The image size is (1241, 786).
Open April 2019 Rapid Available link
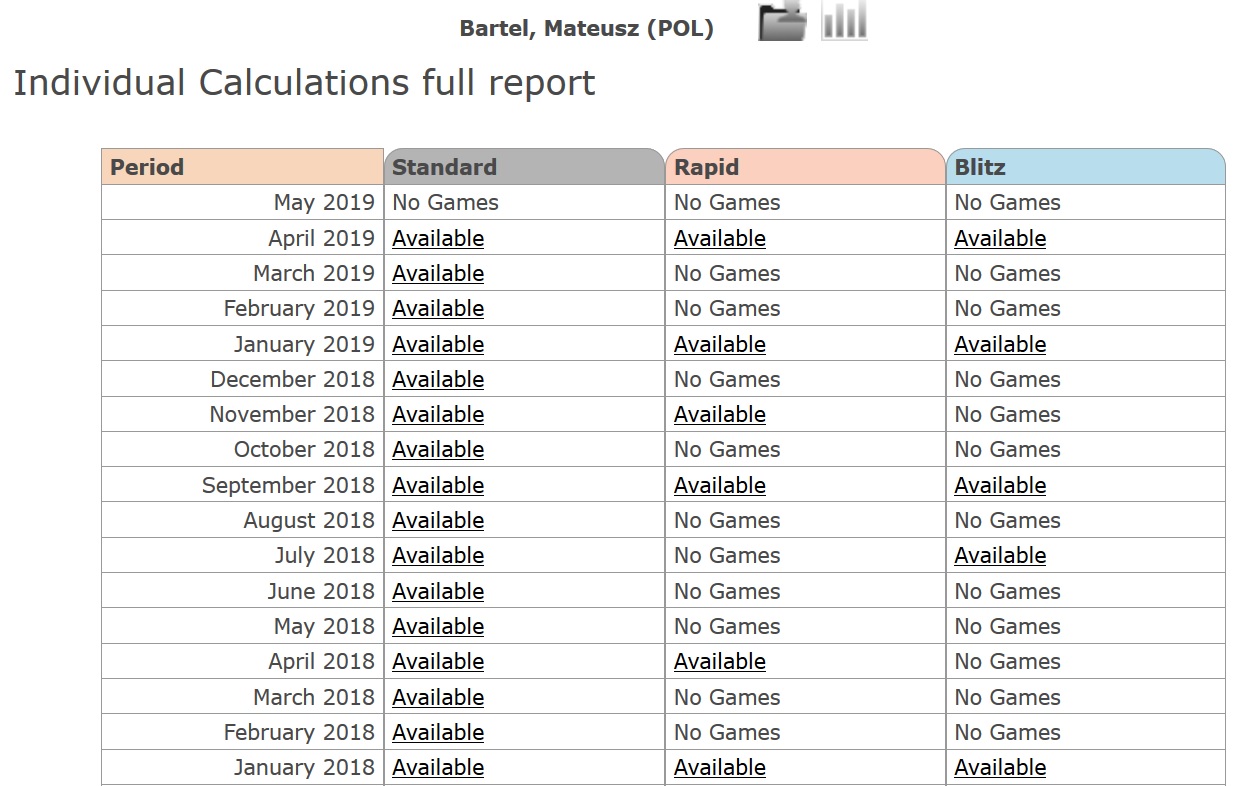point(720,238)
